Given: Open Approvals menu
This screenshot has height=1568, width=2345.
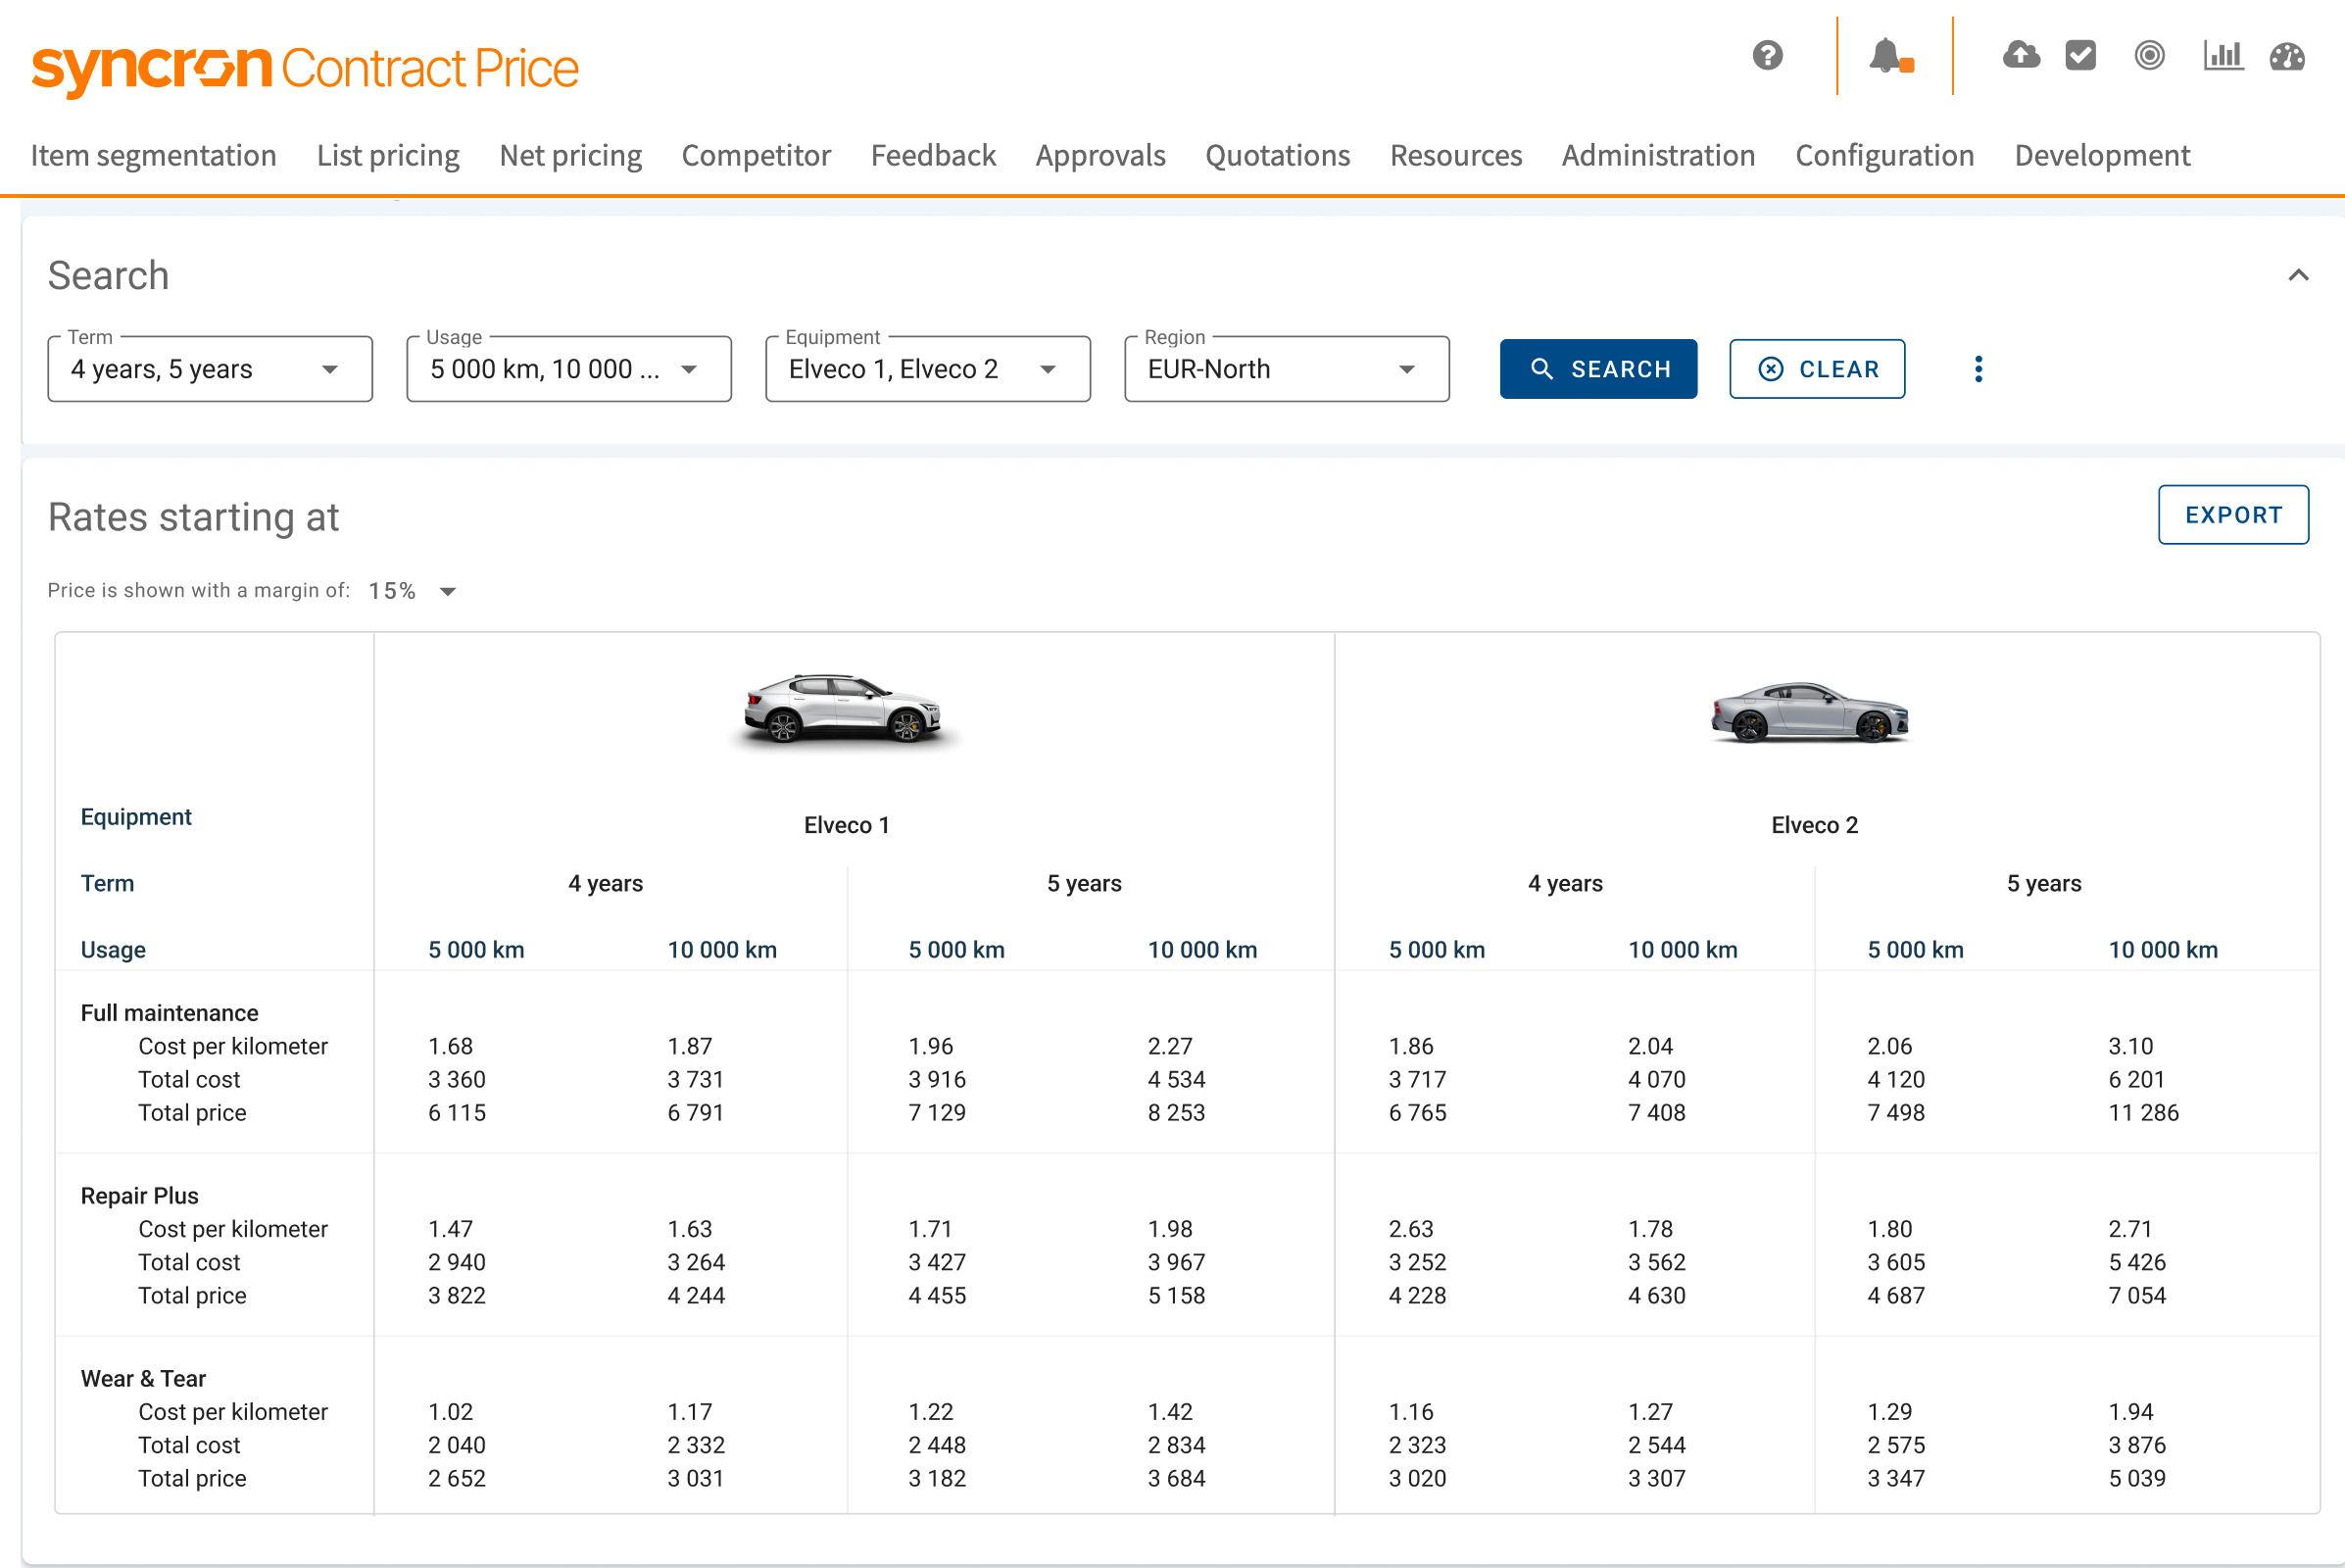Looking at the screenshot, I should 1100,156.
